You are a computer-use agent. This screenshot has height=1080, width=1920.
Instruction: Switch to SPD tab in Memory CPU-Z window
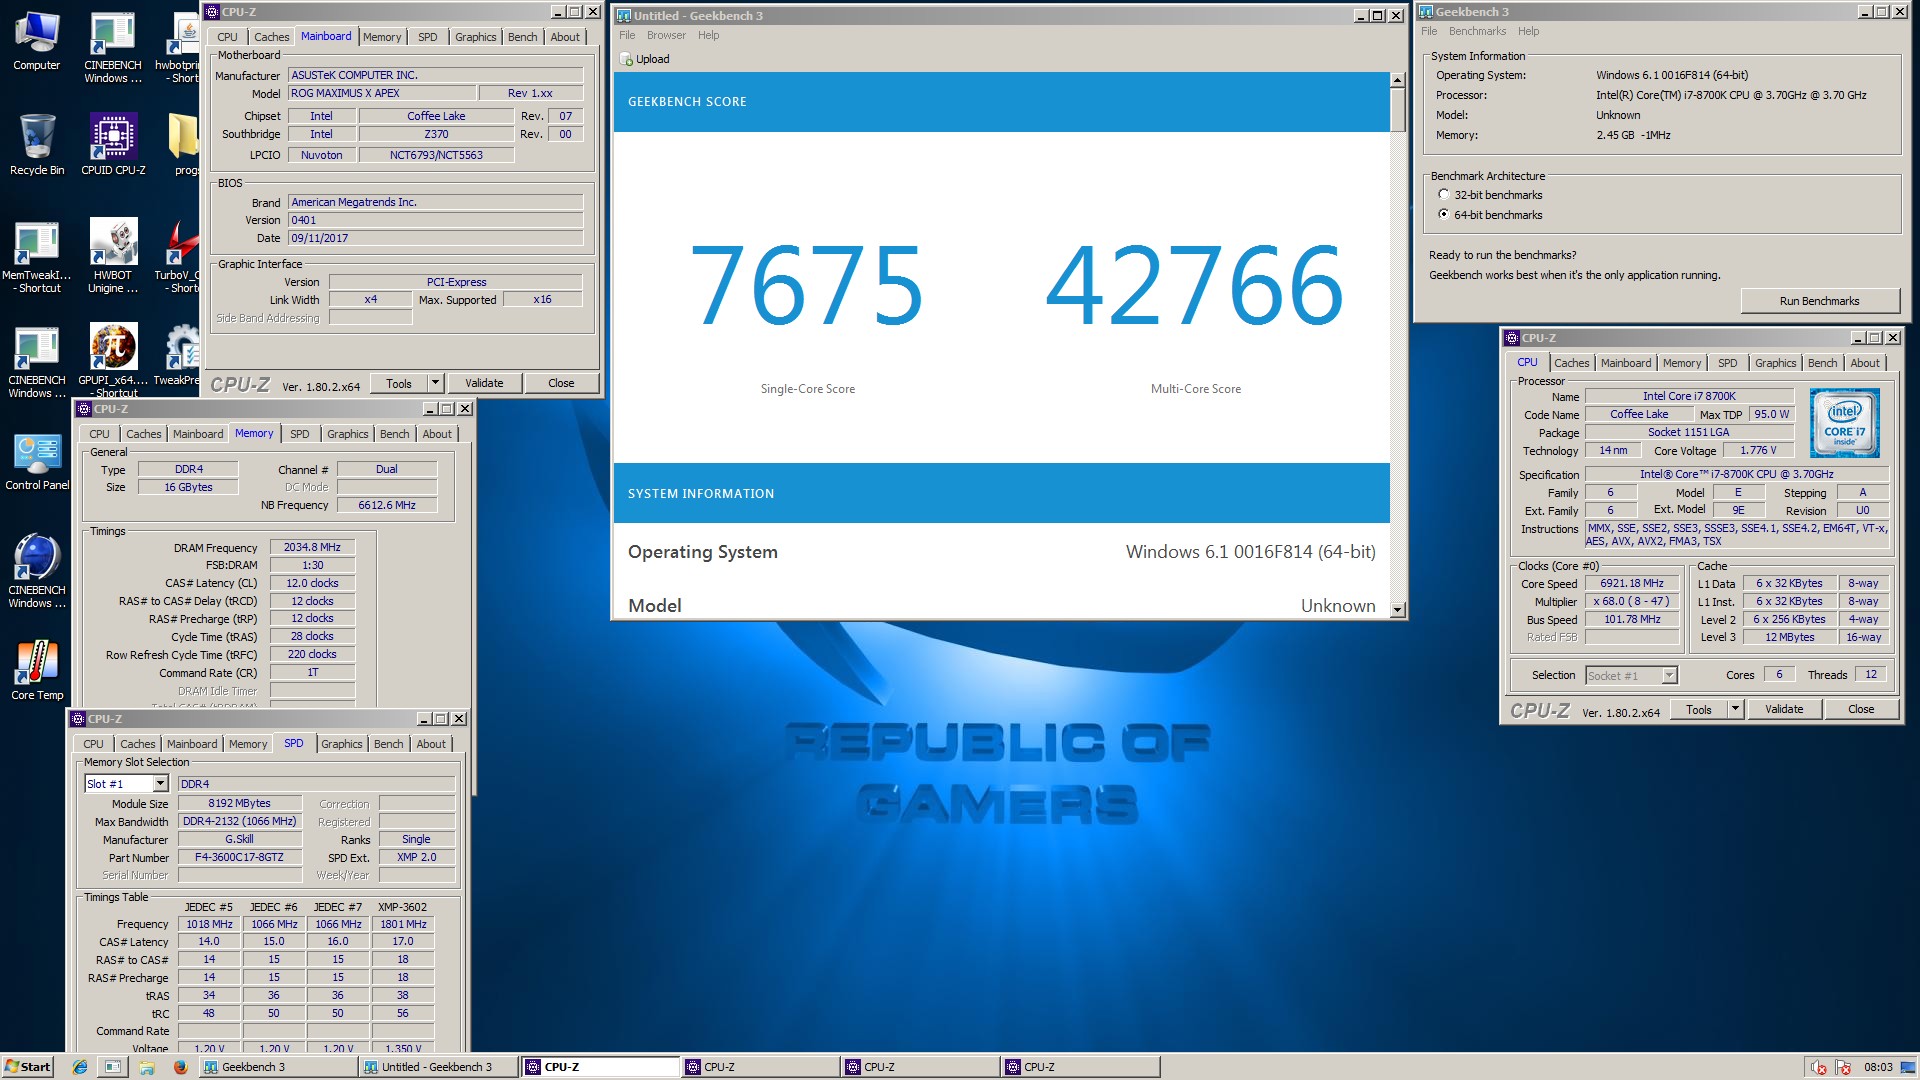coord(300,434)
